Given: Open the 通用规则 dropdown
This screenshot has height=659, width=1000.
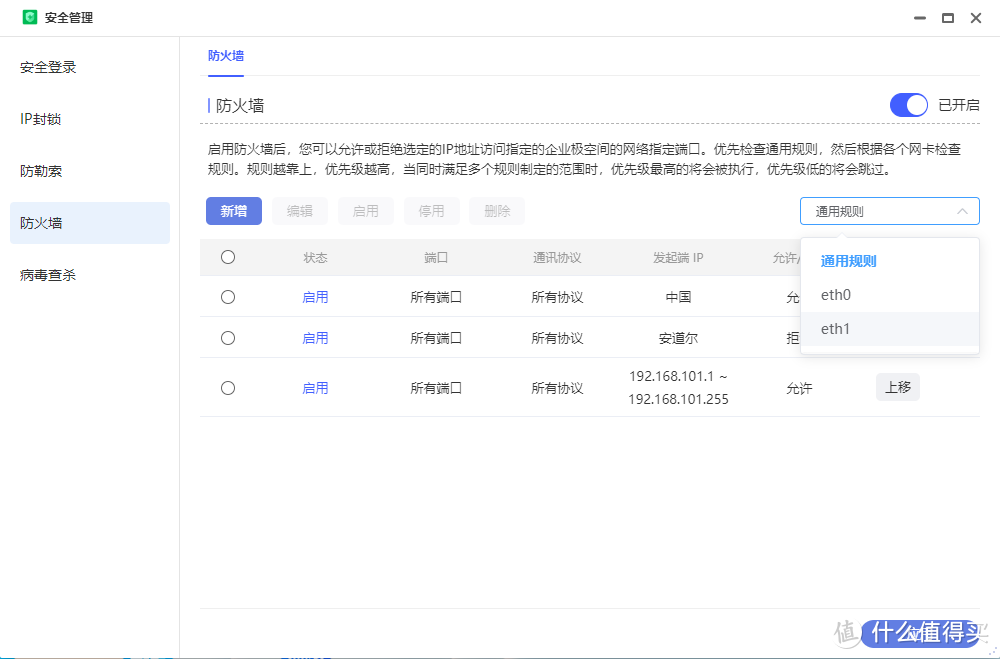Looking at the screenshot, I should [888, 211].
